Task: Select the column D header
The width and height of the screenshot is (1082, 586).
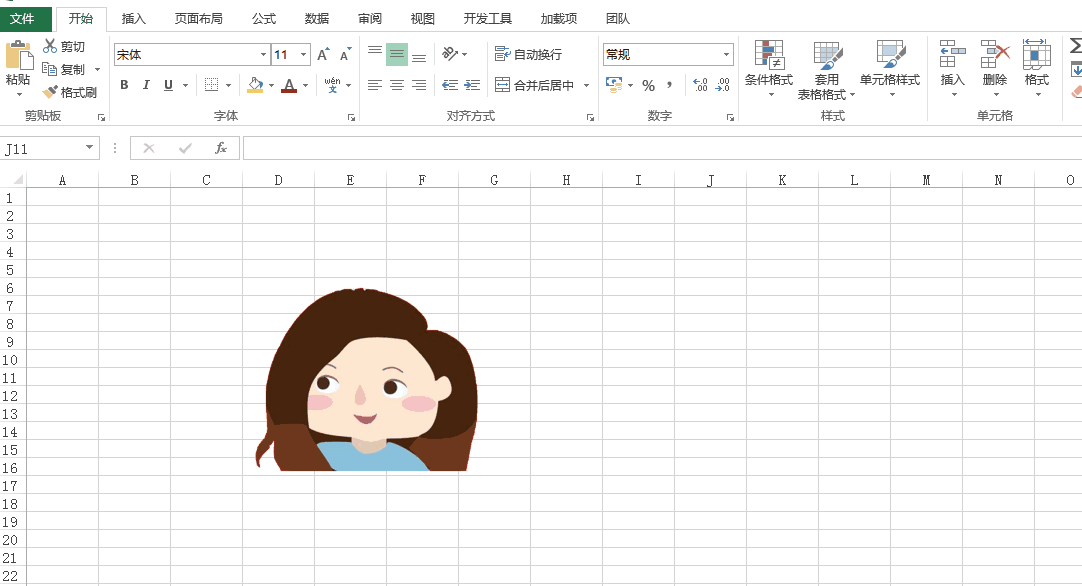Action: pos(278,180)
